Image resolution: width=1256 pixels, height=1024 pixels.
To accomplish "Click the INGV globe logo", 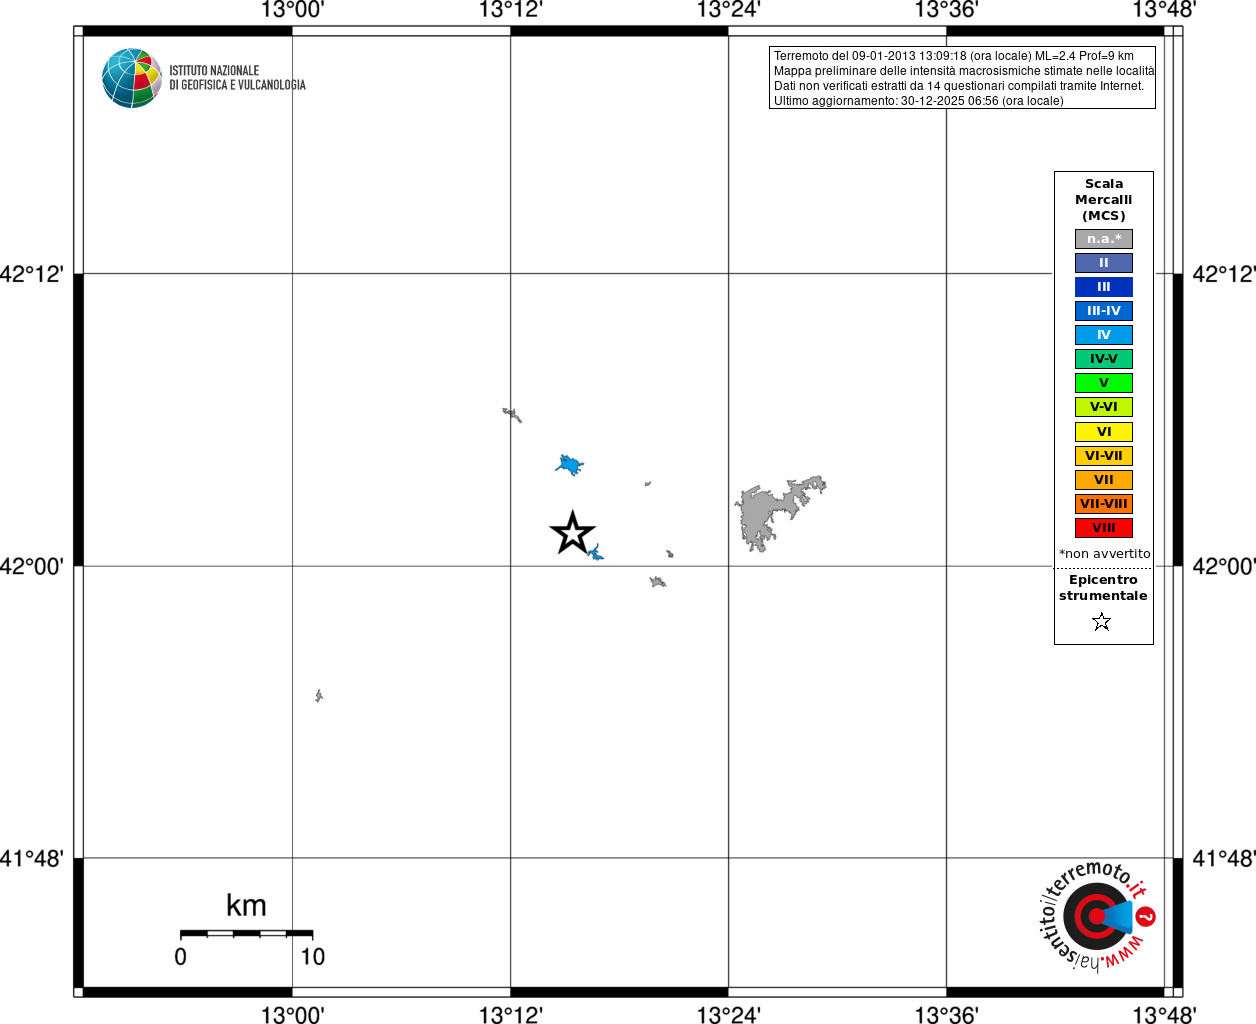I will [132, 78].
